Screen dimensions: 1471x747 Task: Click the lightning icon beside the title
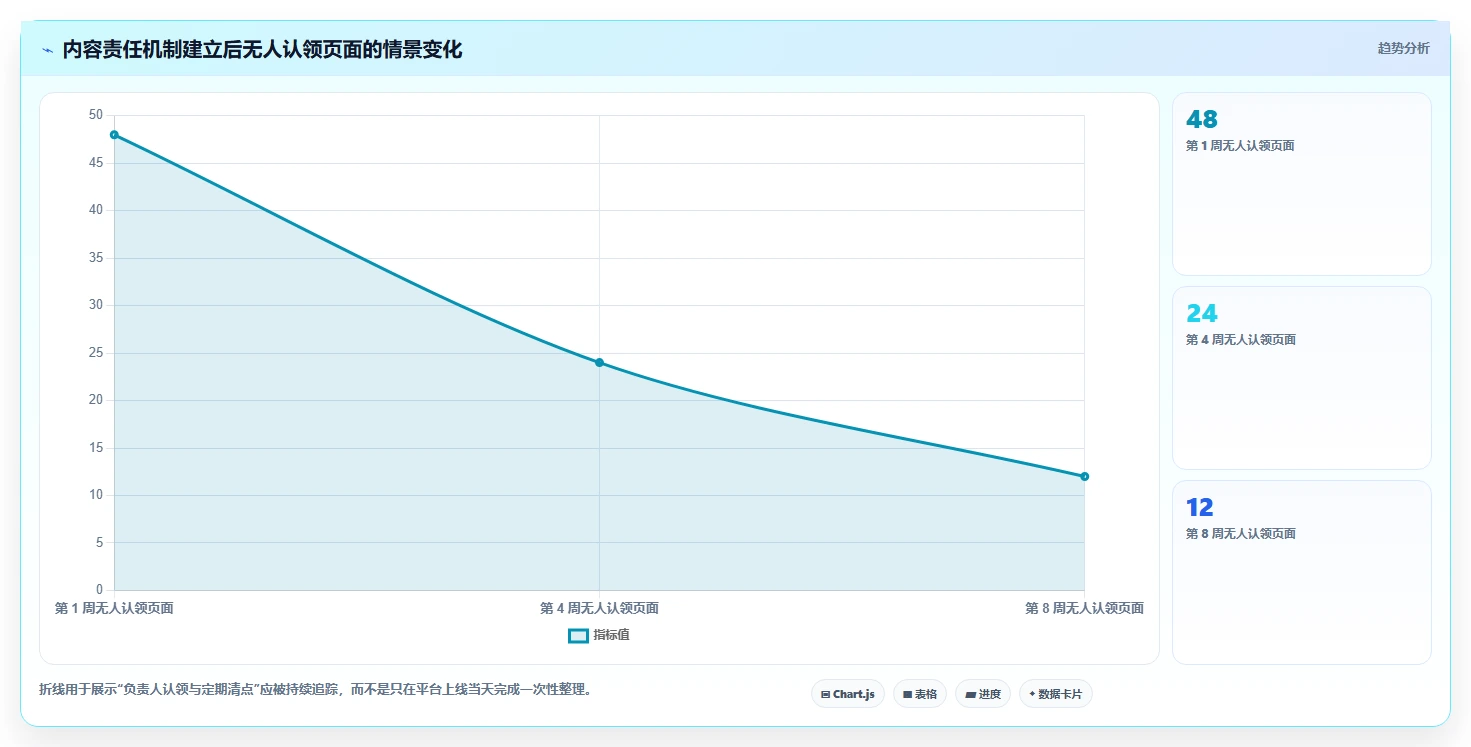[47, 50]
